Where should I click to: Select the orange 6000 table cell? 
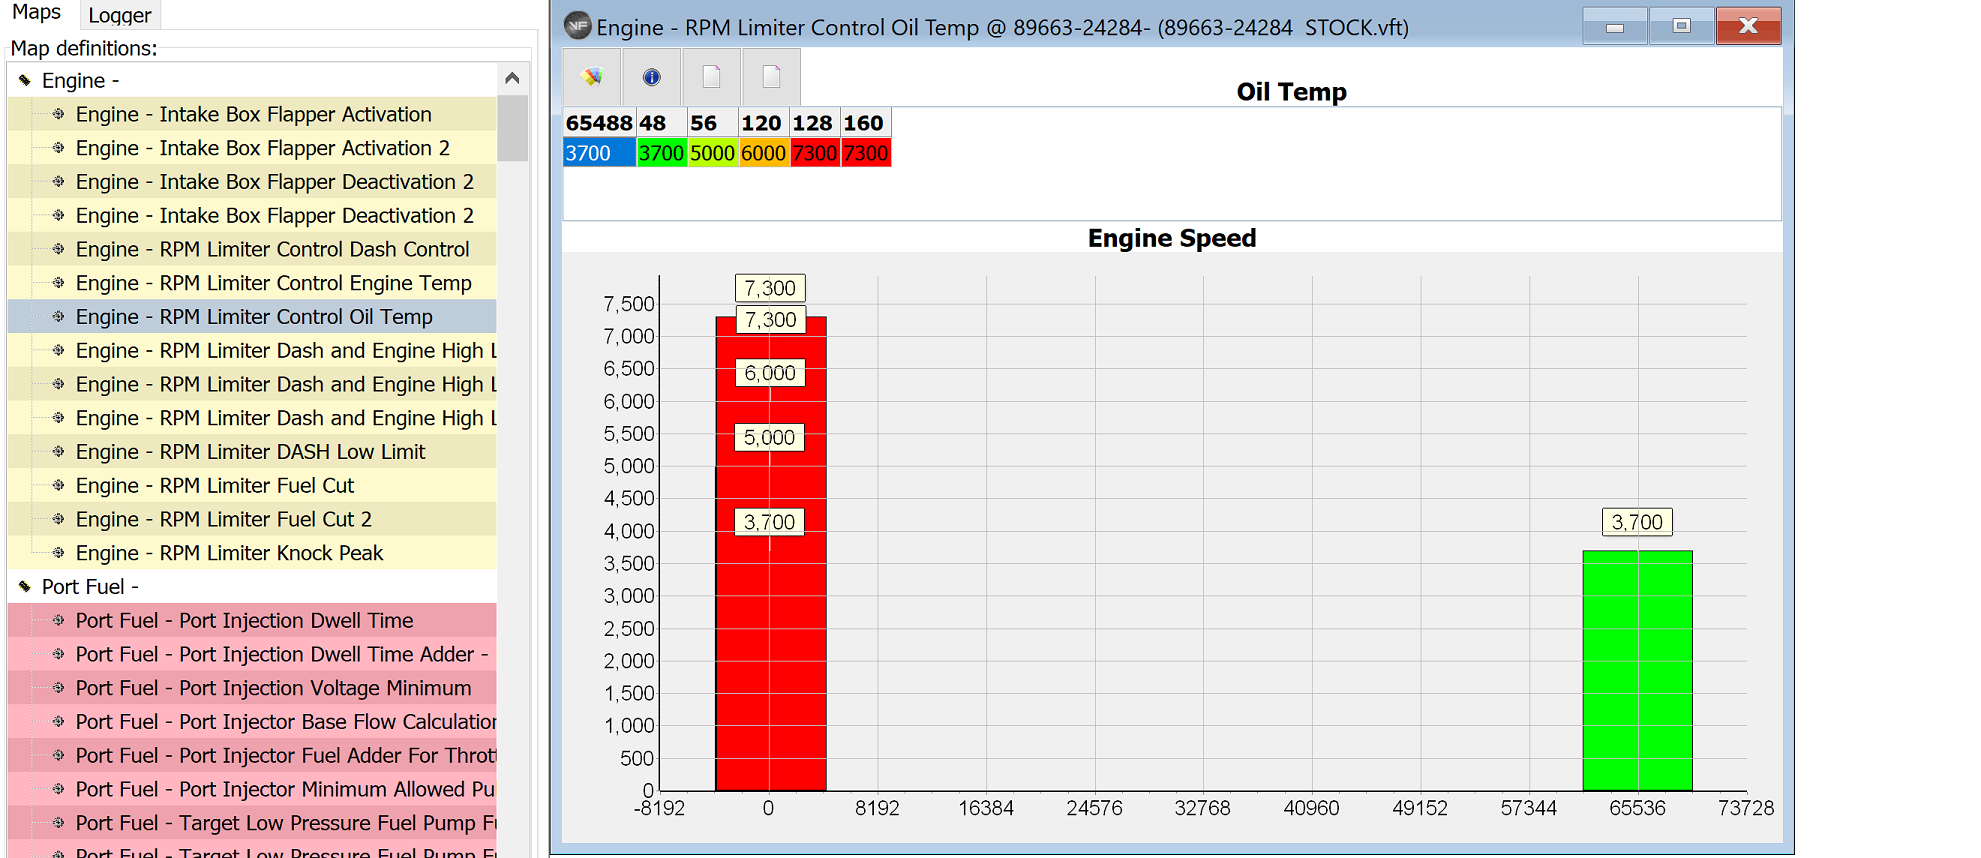point(764,153)
